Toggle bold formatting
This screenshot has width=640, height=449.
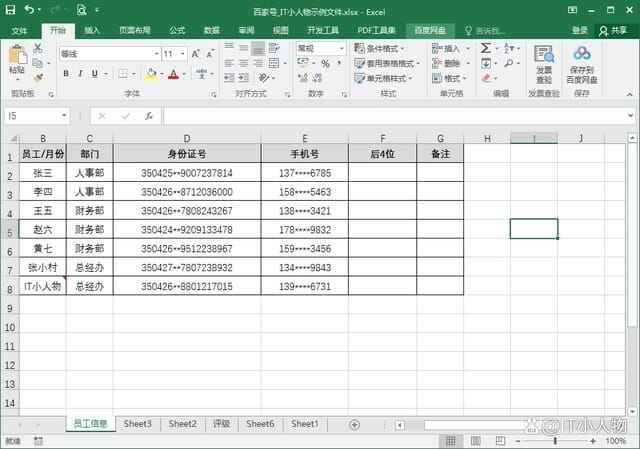[66, 74]
